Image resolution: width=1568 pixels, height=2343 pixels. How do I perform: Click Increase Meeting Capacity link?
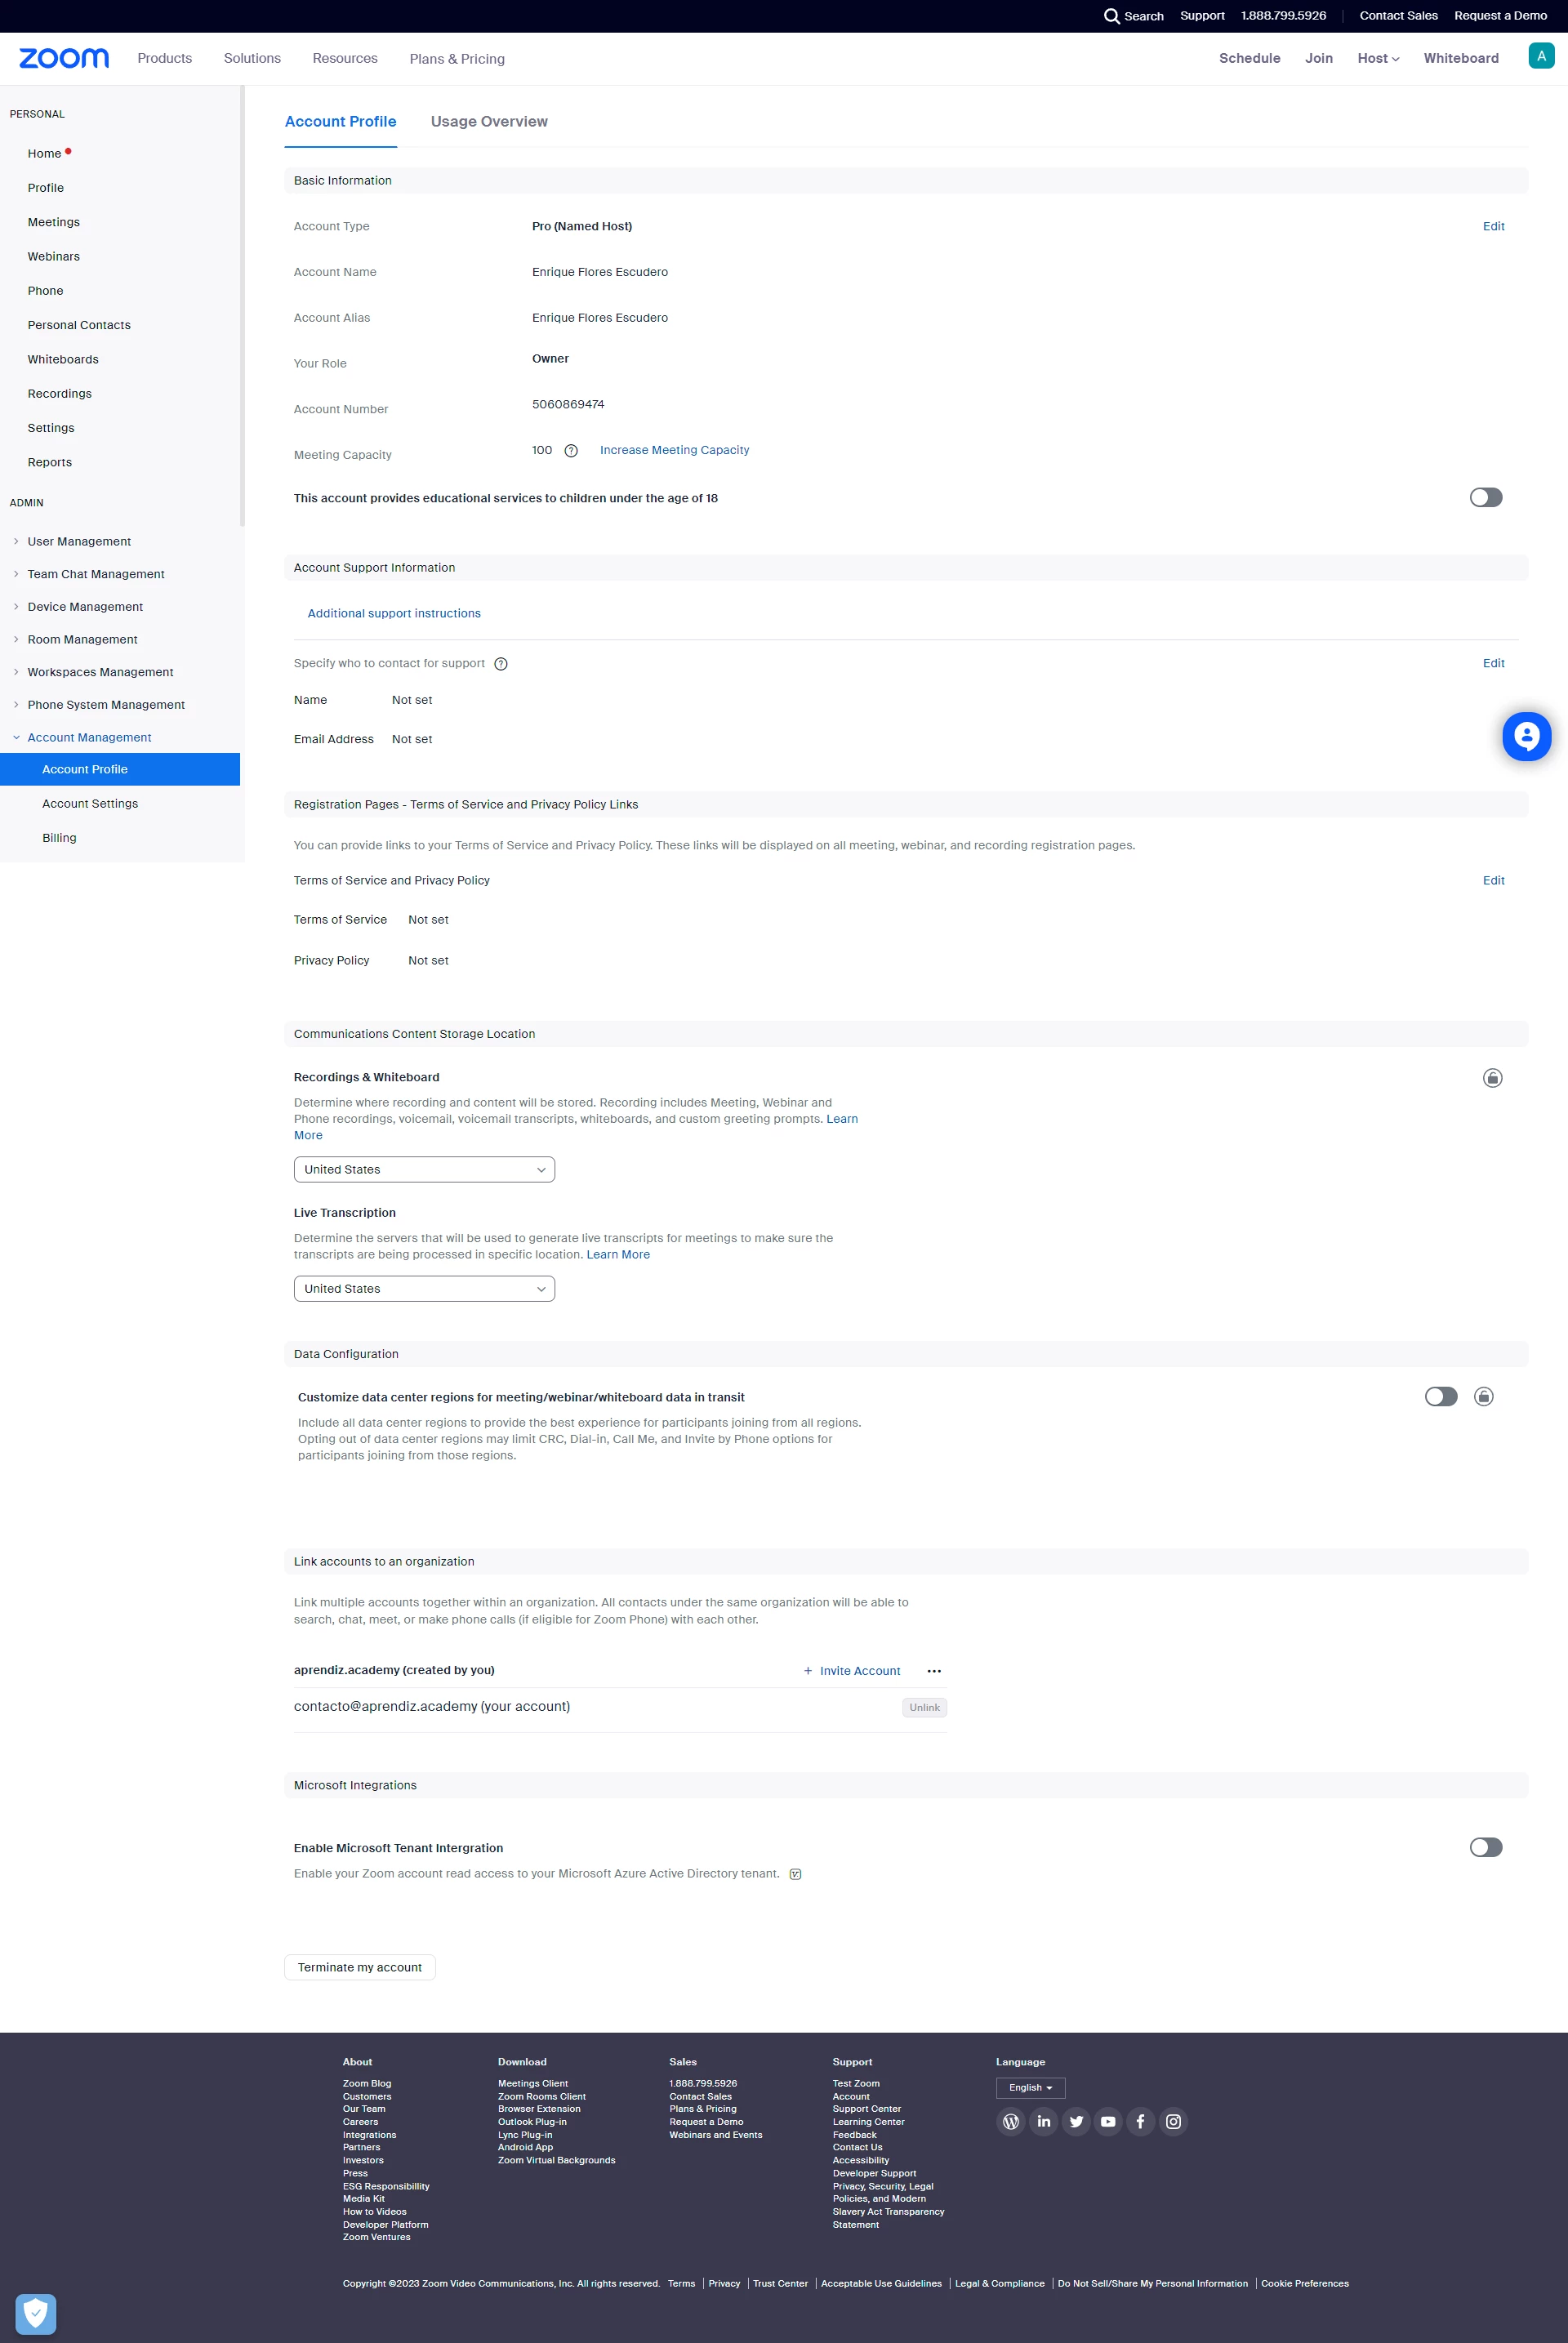[x=674, y=450]
